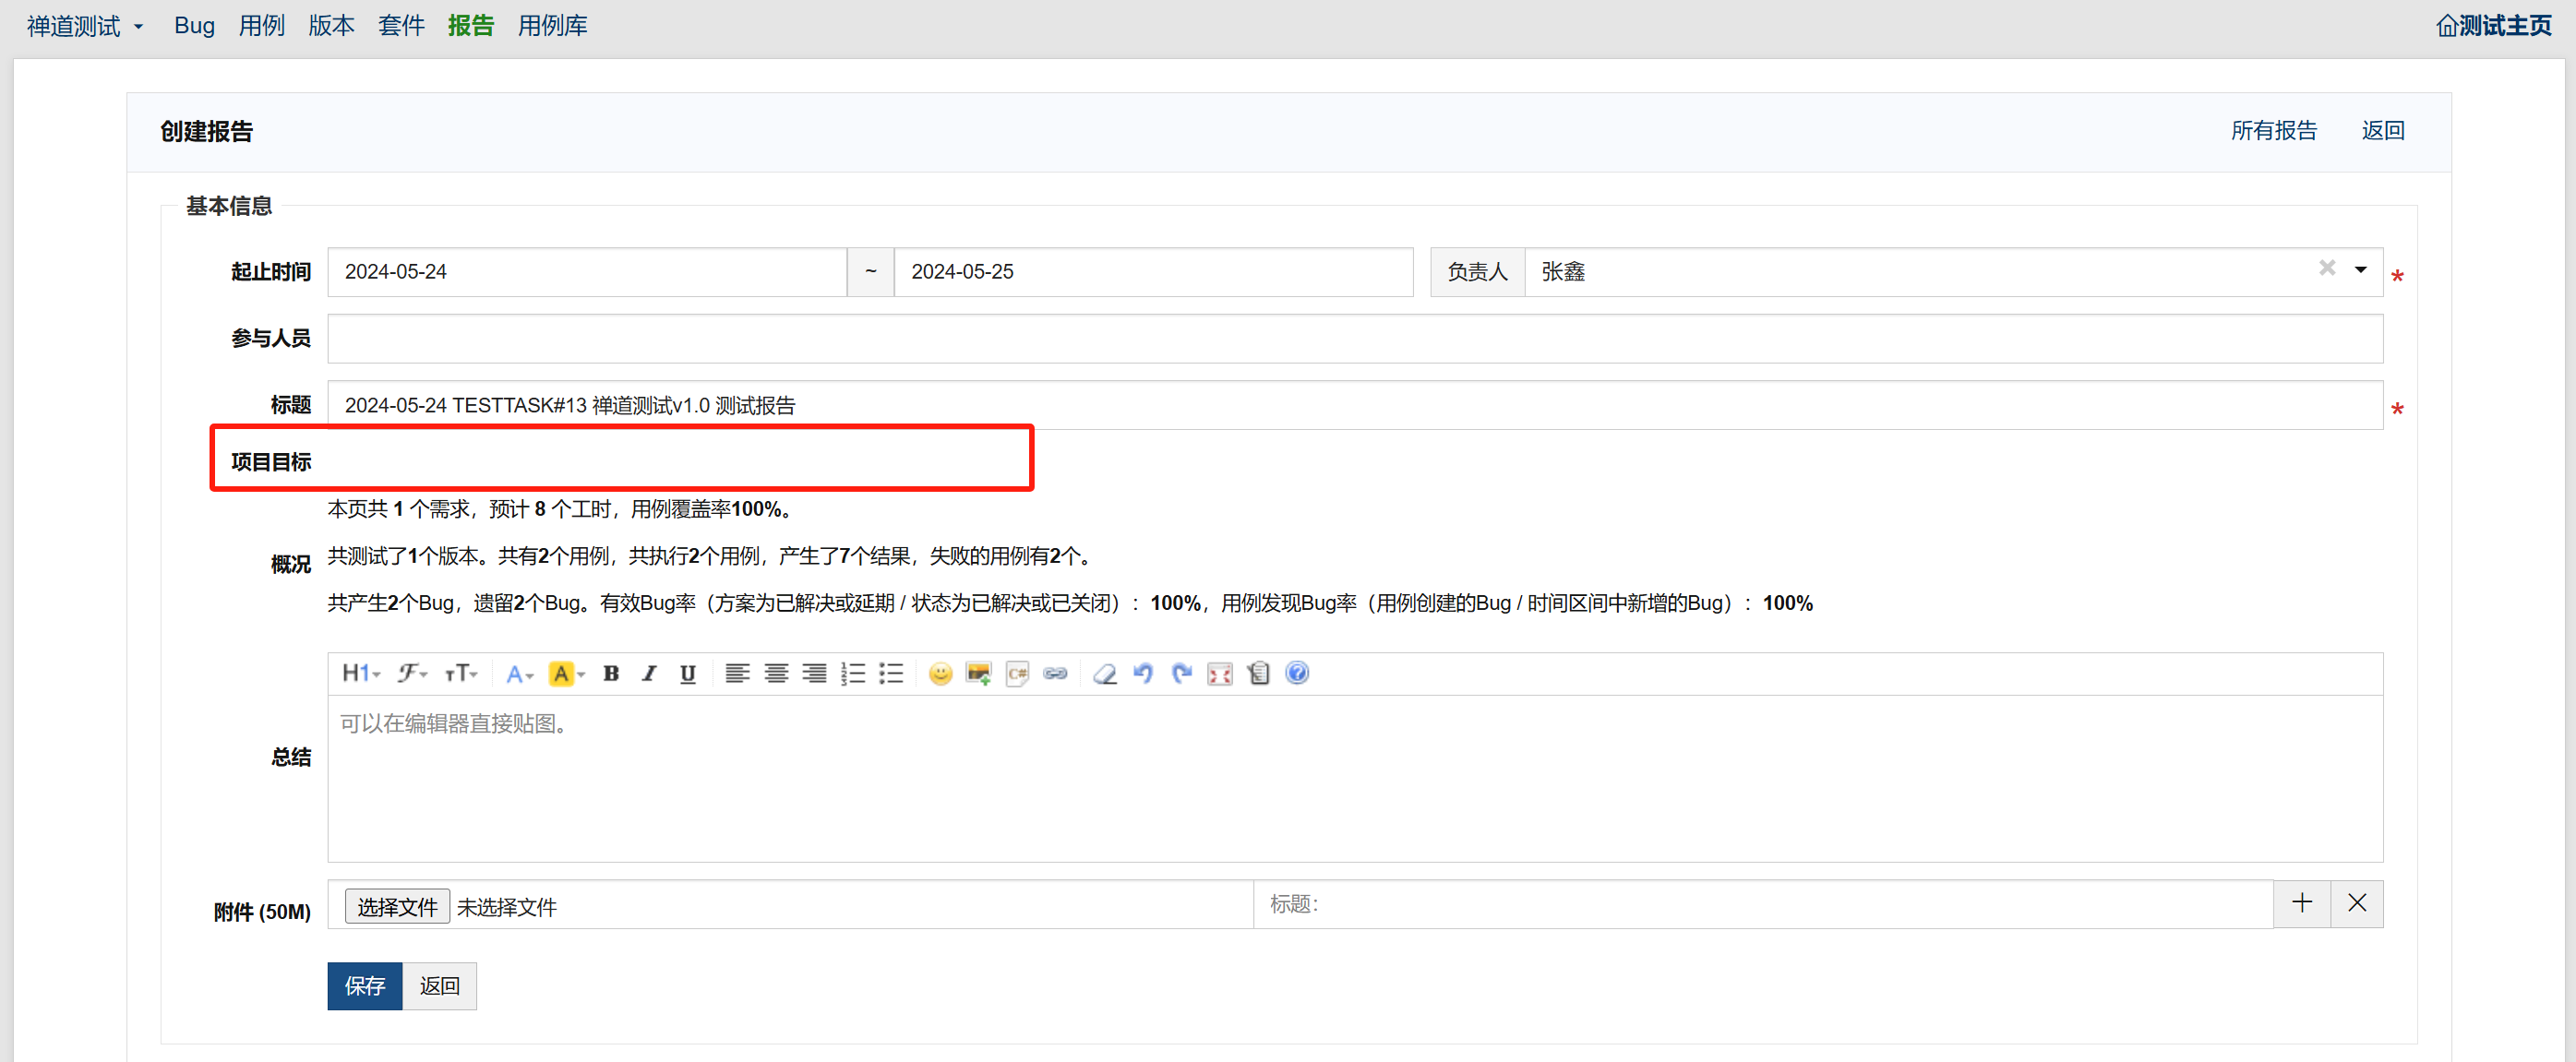Click the undo arrow icon

[x=1143, y=674]
